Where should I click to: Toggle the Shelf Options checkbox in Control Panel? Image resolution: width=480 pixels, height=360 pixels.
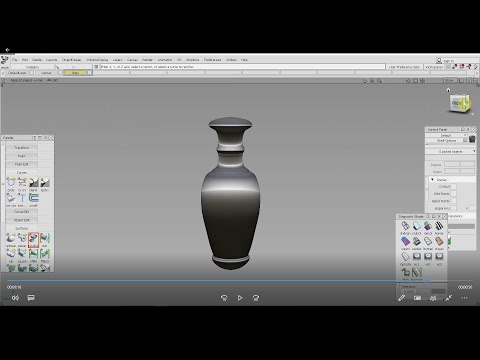click(x=465, y=140)
